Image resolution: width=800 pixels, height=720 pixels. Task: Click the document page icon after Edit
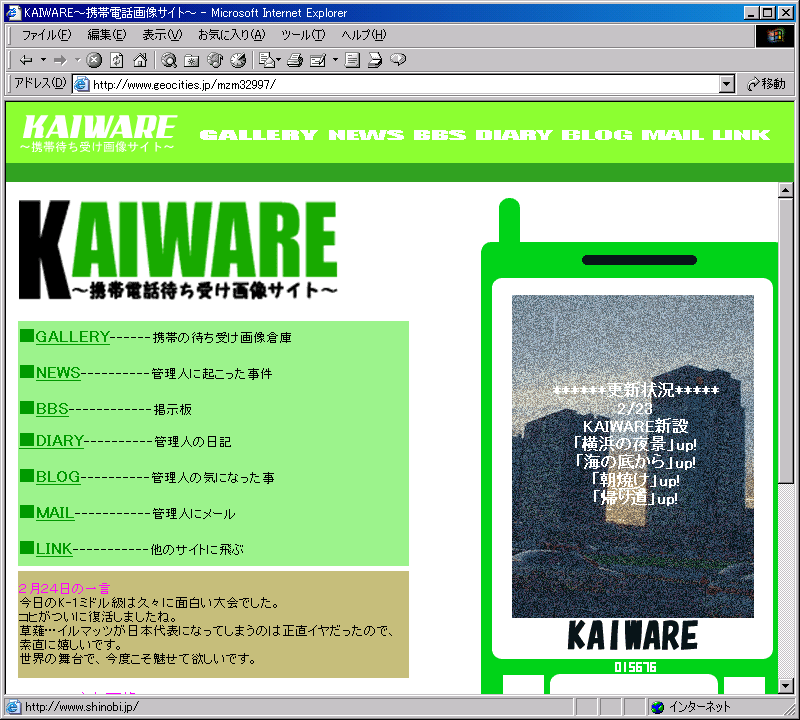(x=352, y=60)
